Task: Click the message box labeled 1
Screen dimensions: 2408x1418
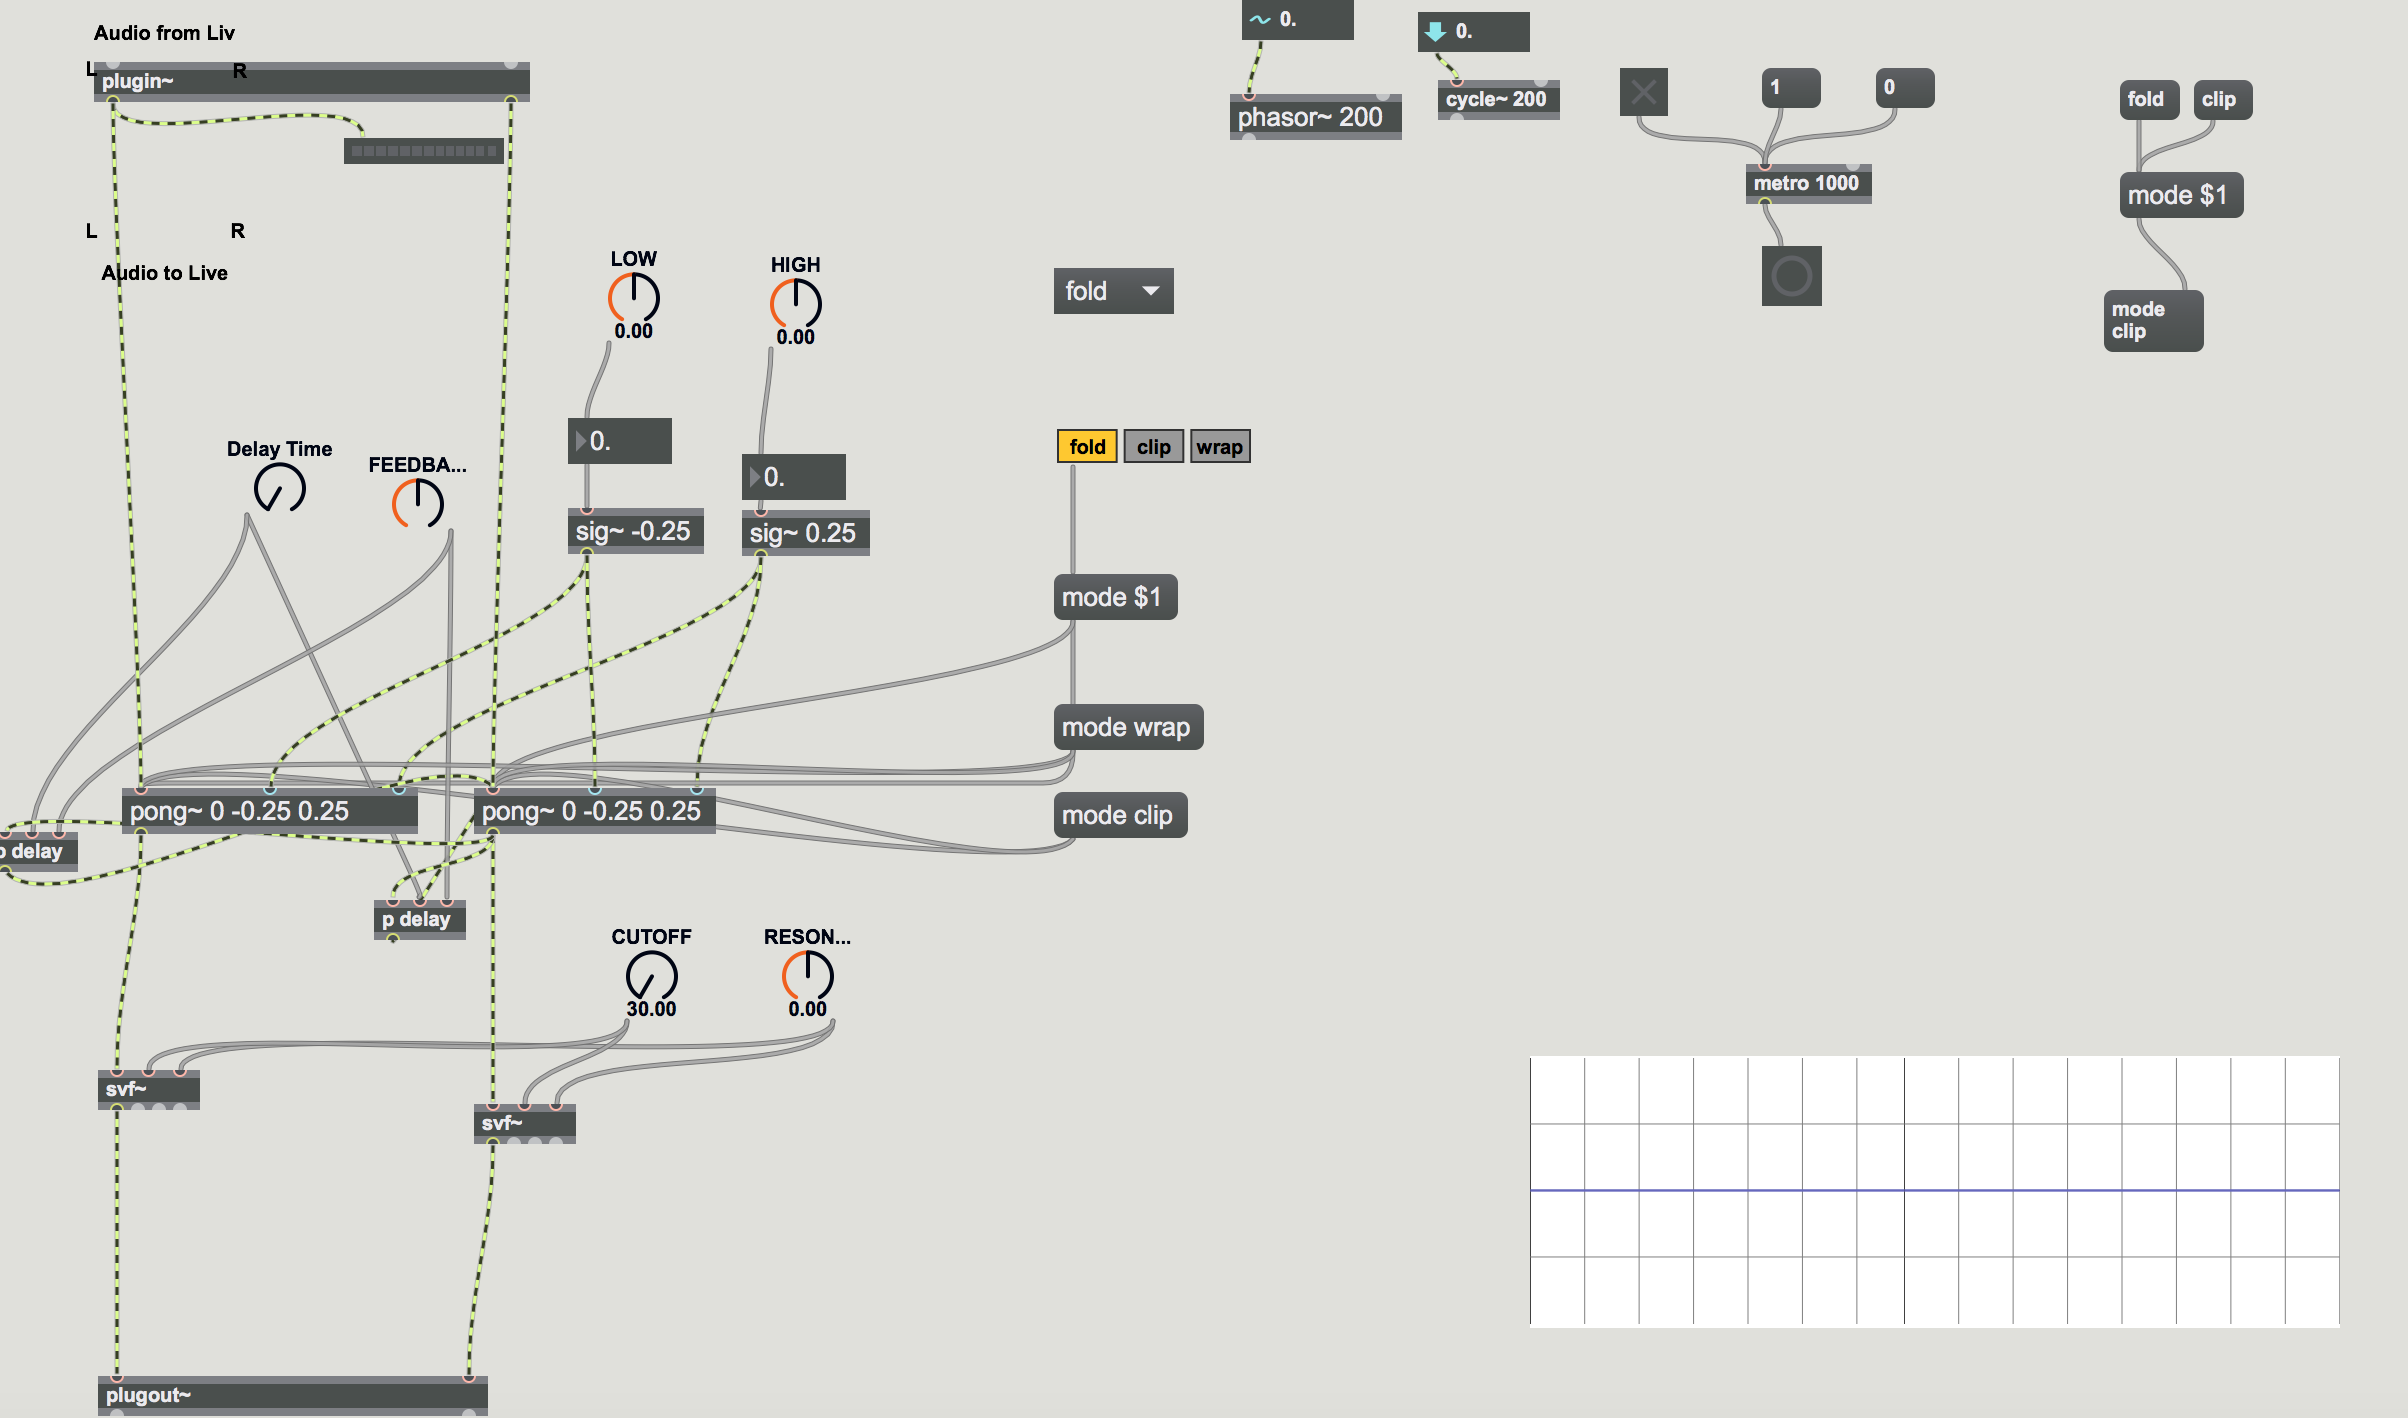Action: click(x=1789, y=88)
